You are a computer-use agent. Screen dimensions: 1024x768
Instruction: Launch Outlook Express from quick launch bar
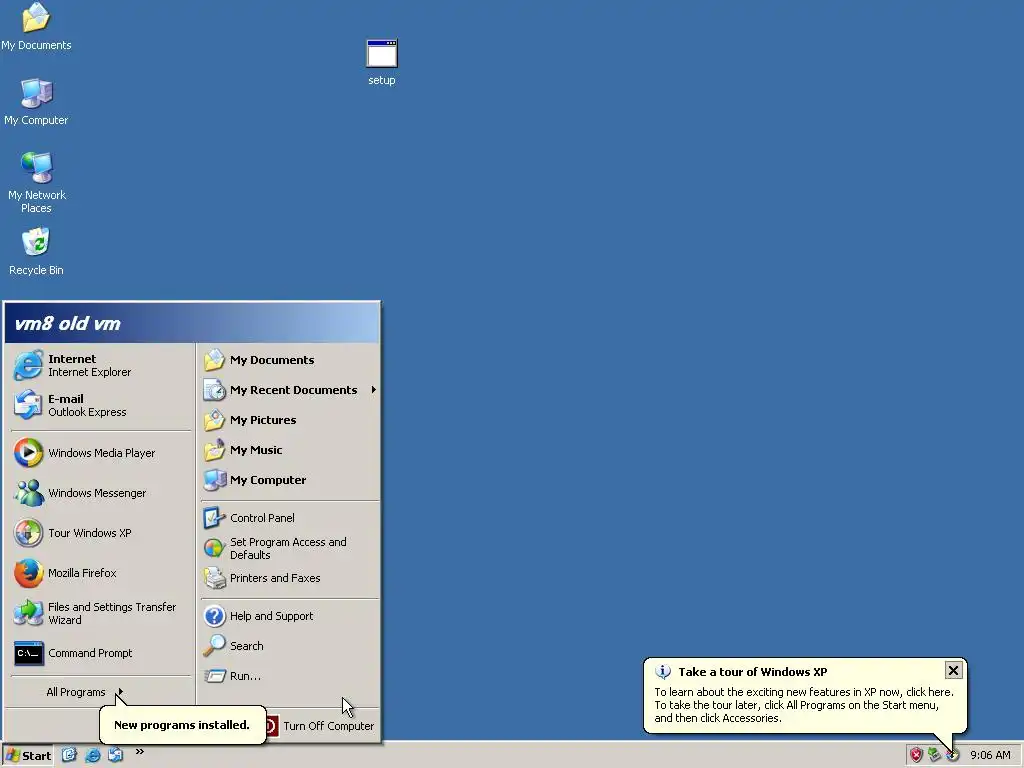coord(116,755)
